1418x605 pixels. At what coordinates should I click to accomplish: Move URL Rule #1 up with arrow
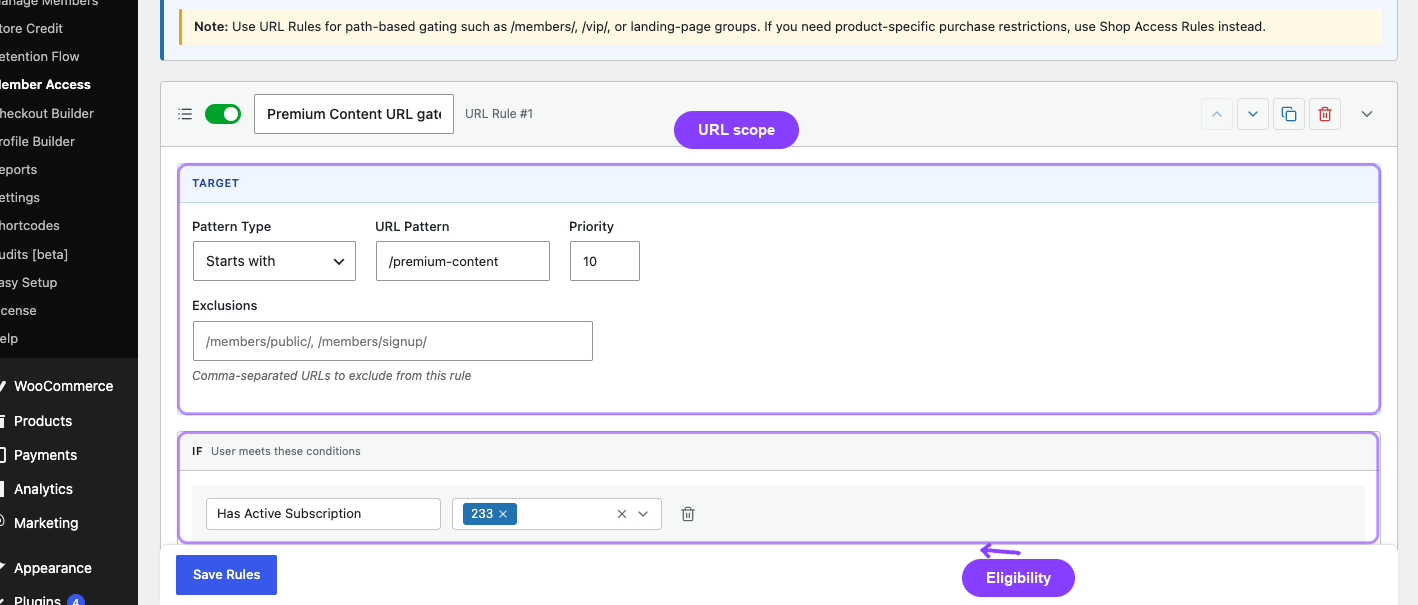1217,114
